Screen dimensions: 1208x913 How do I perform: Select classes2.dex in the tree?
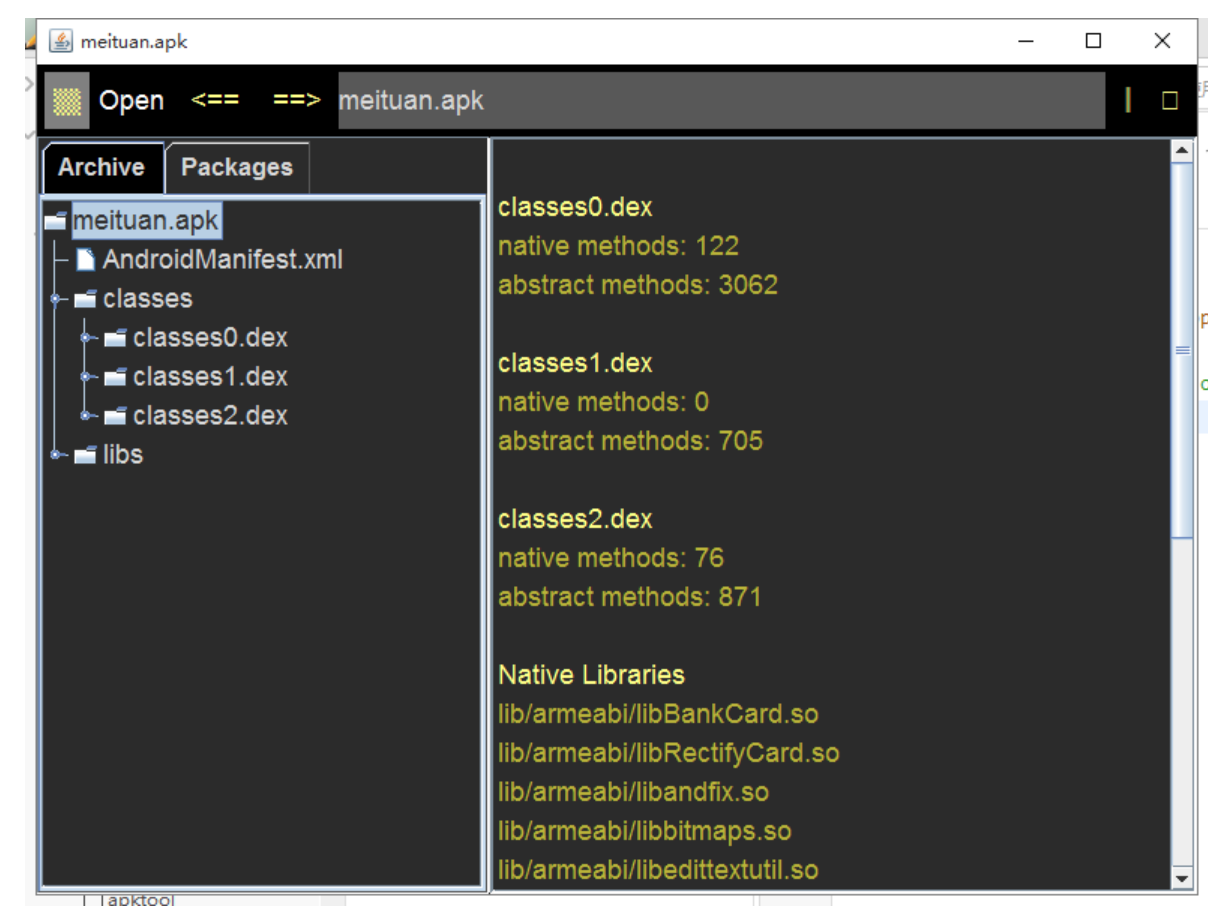pos(210,415)
